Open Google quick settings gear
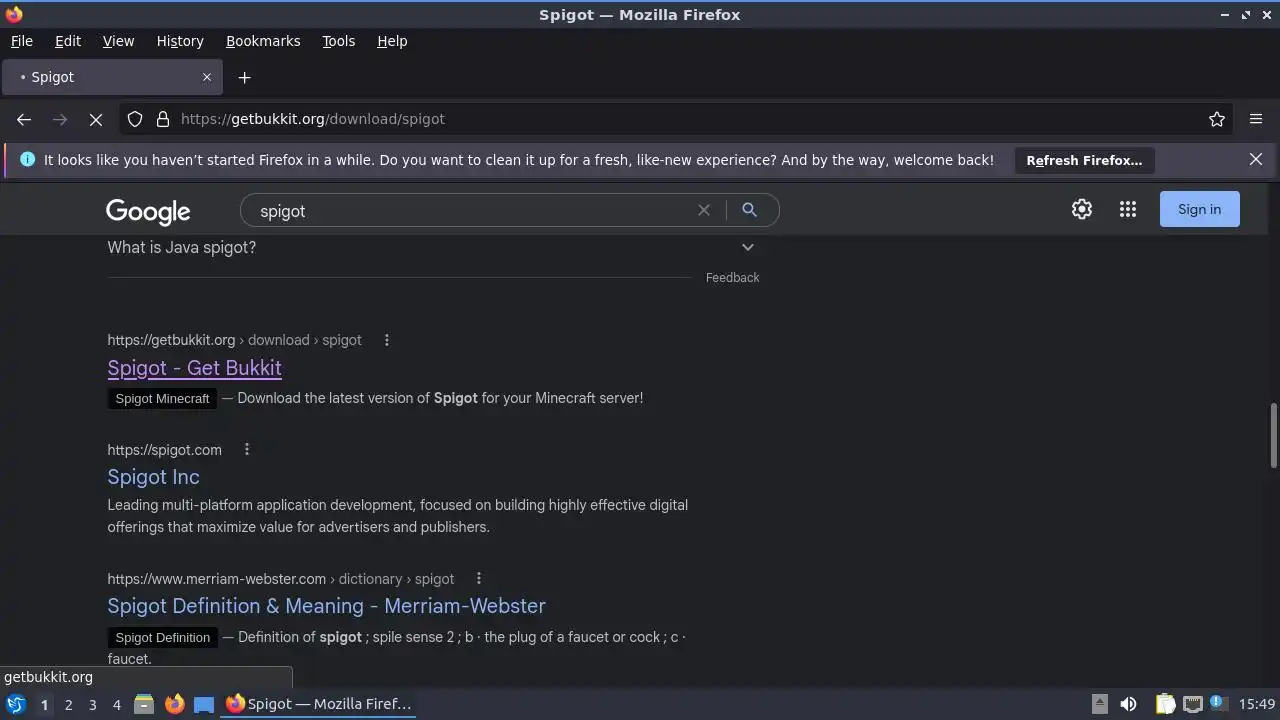 pyautogui.click(x=1082, y=209)
